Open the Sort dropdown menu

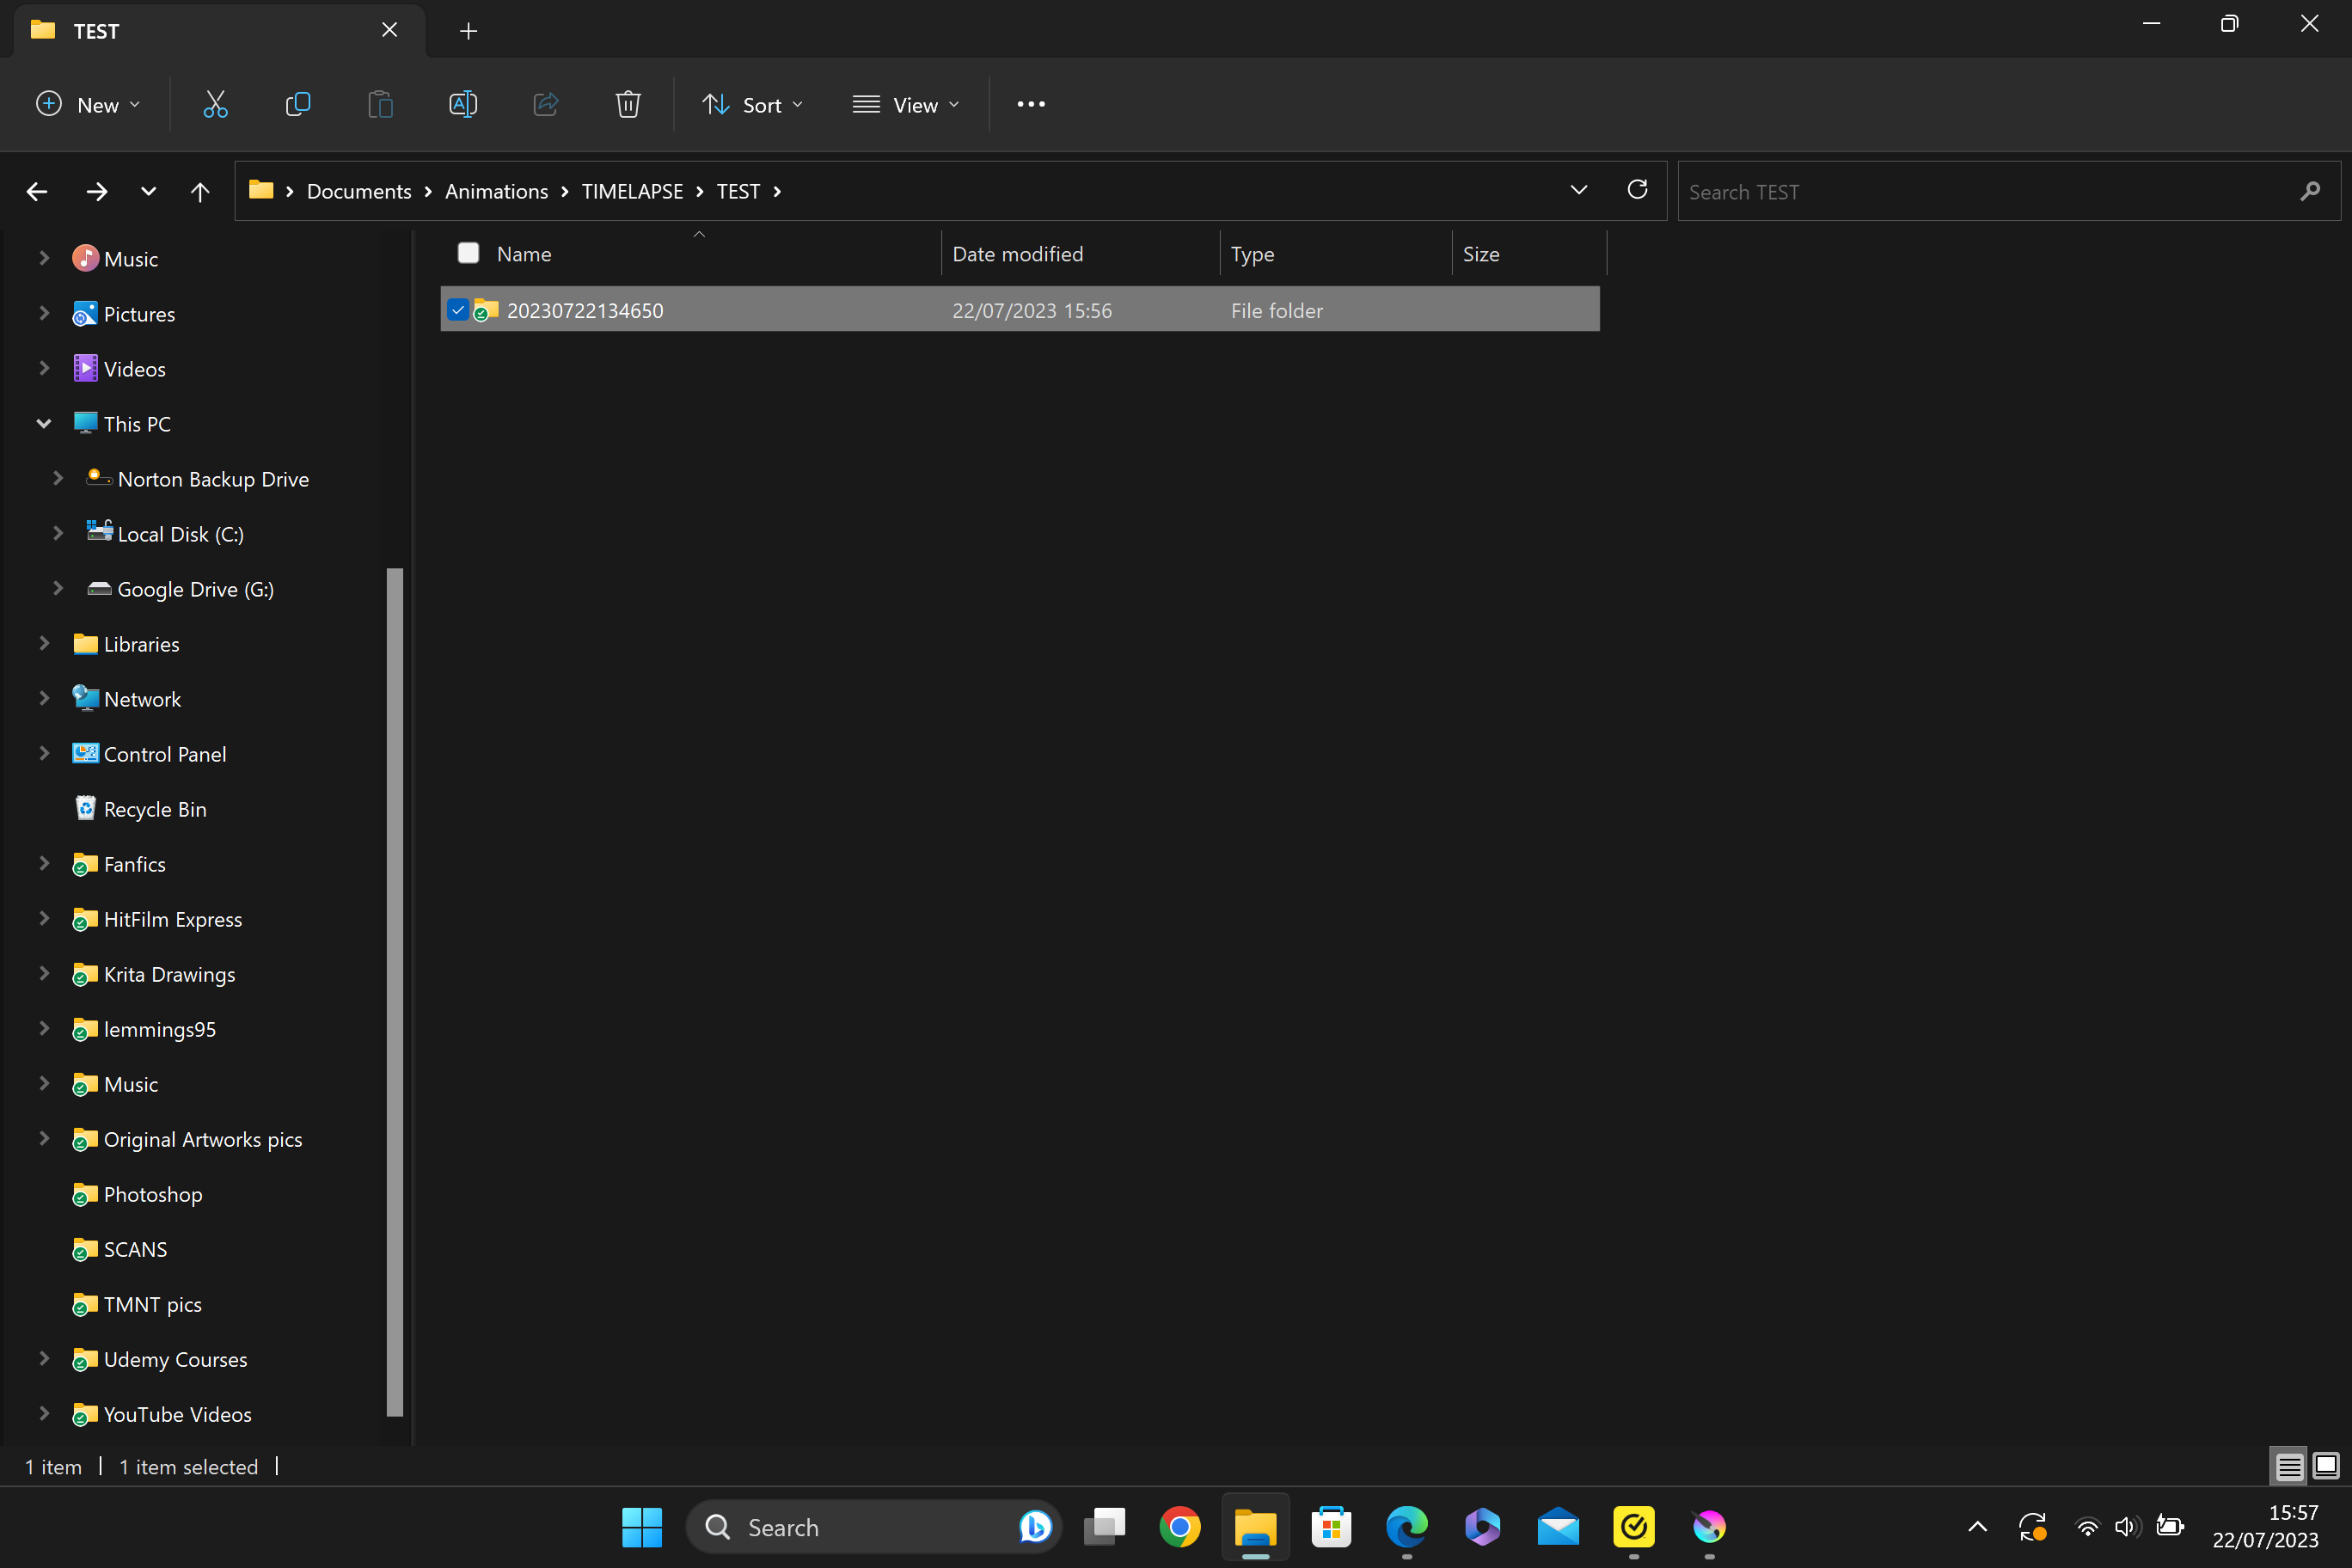pyautogui.click(x=752, y=104)
